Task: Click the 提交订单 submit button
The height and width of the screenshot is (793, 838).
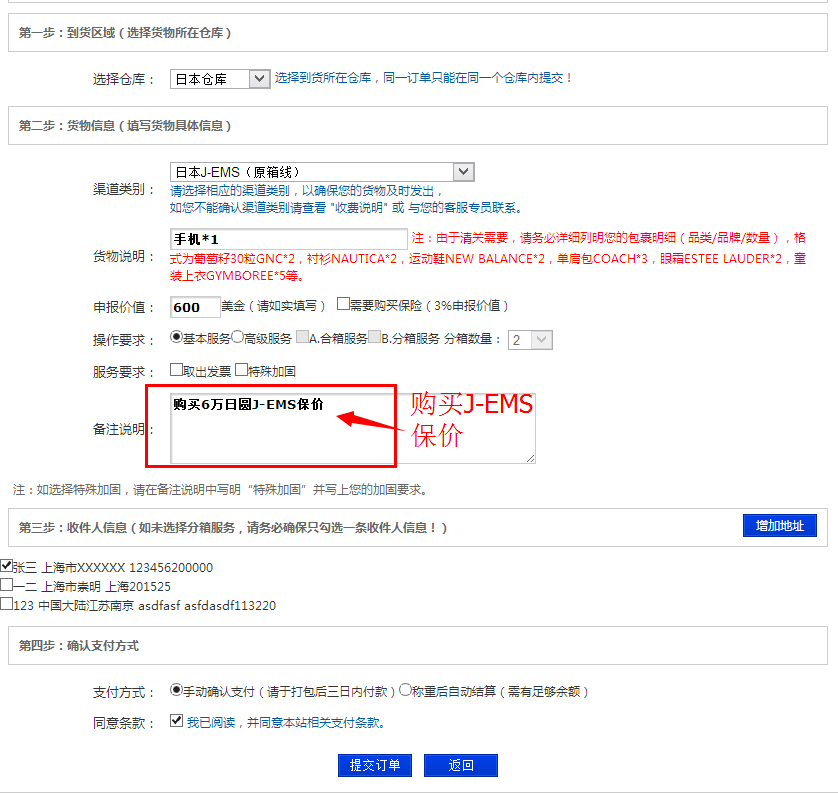Action: (x=375, y=765)
